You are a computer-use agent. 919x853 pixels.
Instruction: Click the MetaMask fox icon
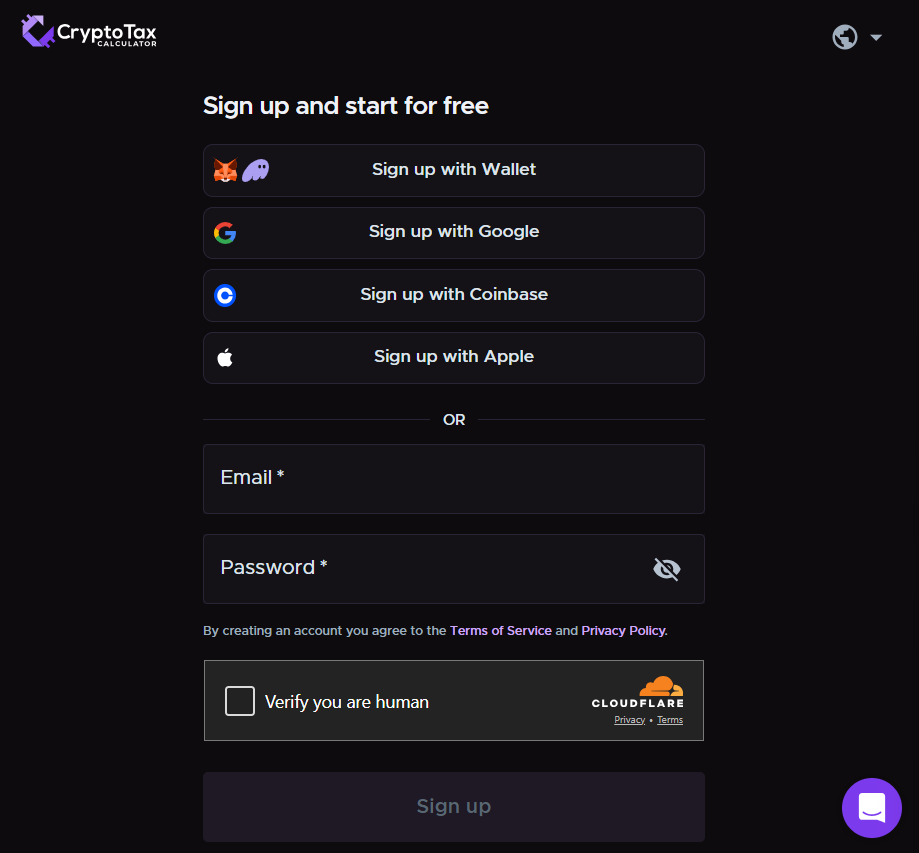(226, 170)
